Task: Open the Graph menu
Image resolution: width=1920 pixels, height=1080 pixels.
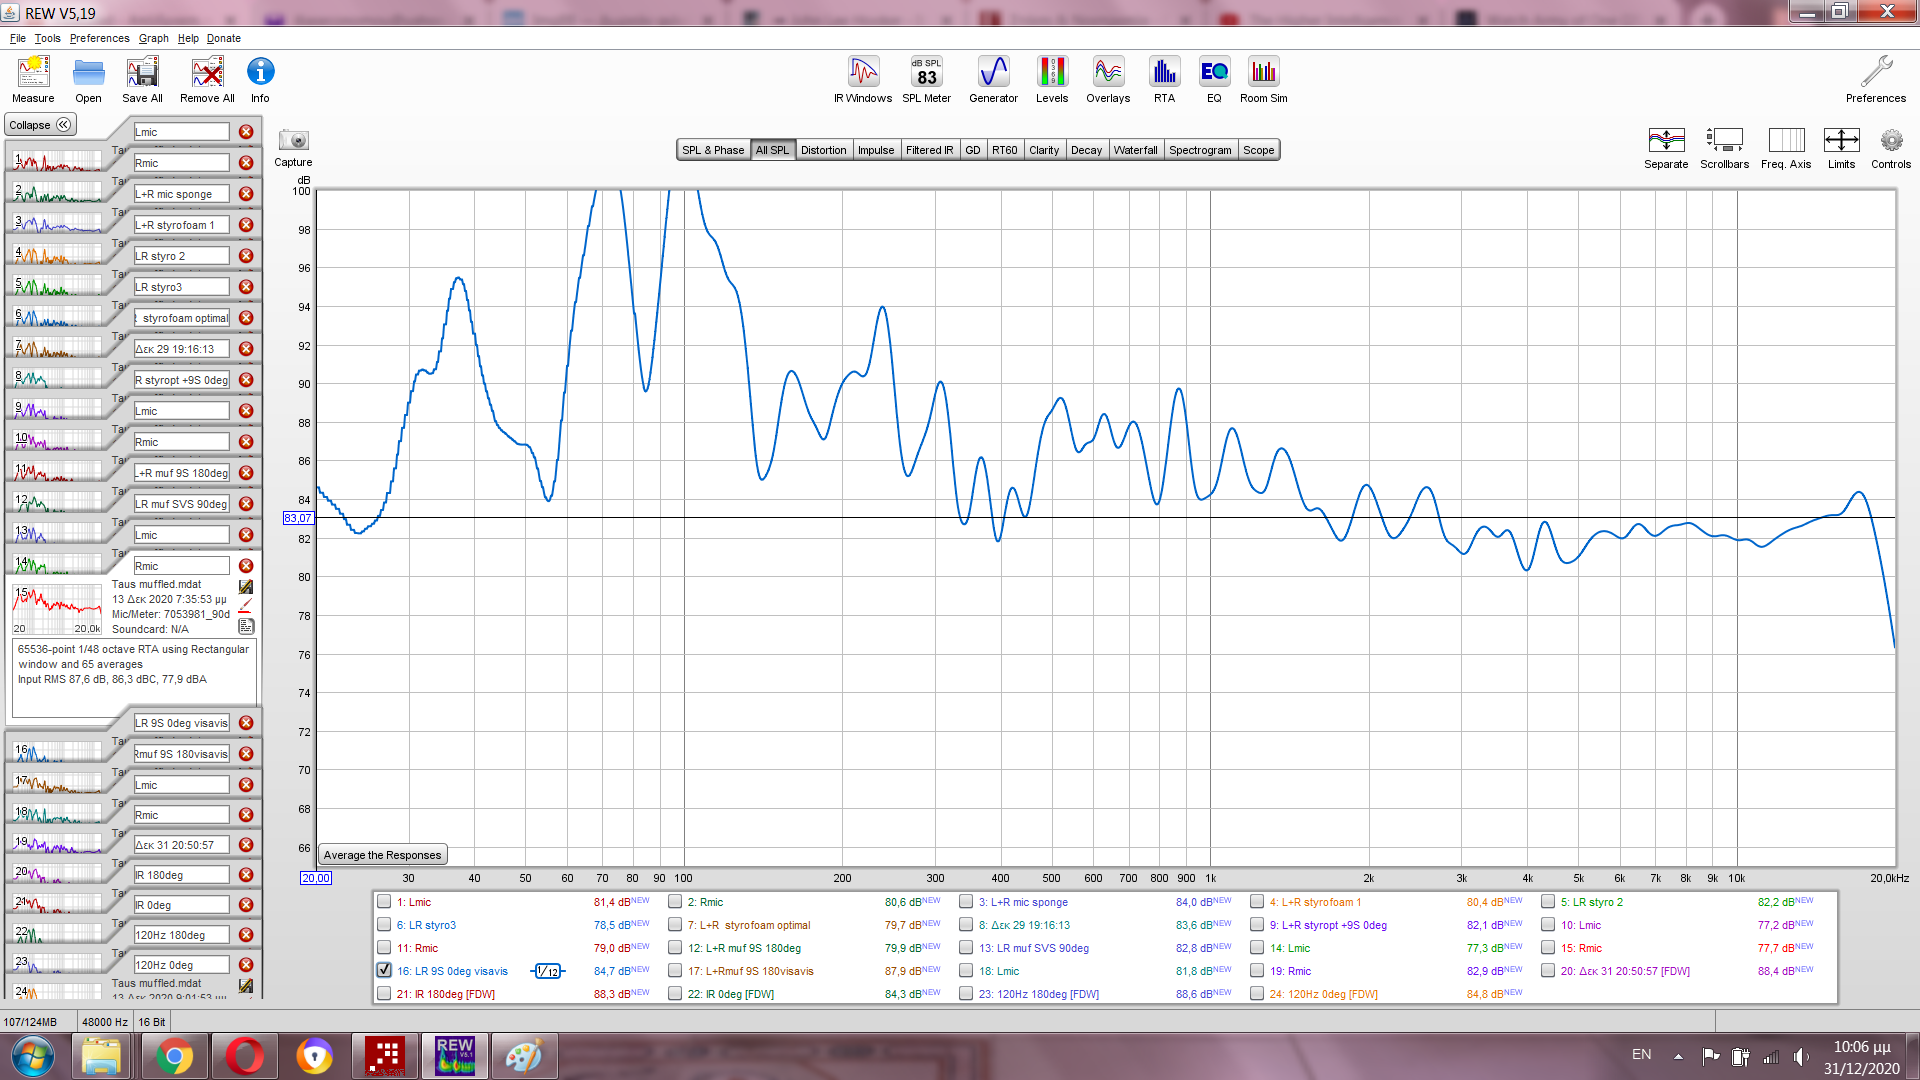Action: 153,38
